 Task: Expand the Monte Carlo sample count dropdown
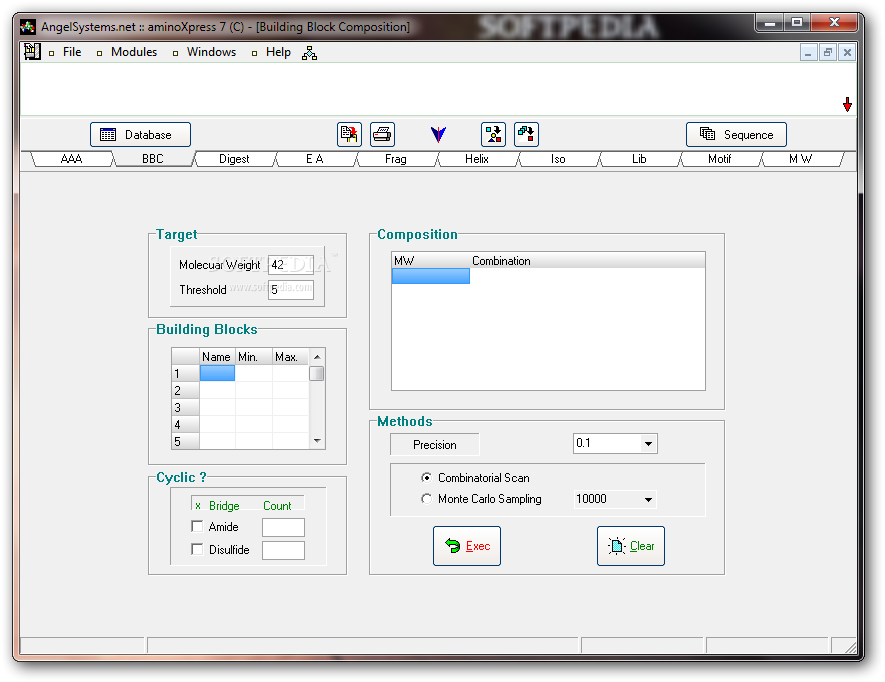(648, 499)
